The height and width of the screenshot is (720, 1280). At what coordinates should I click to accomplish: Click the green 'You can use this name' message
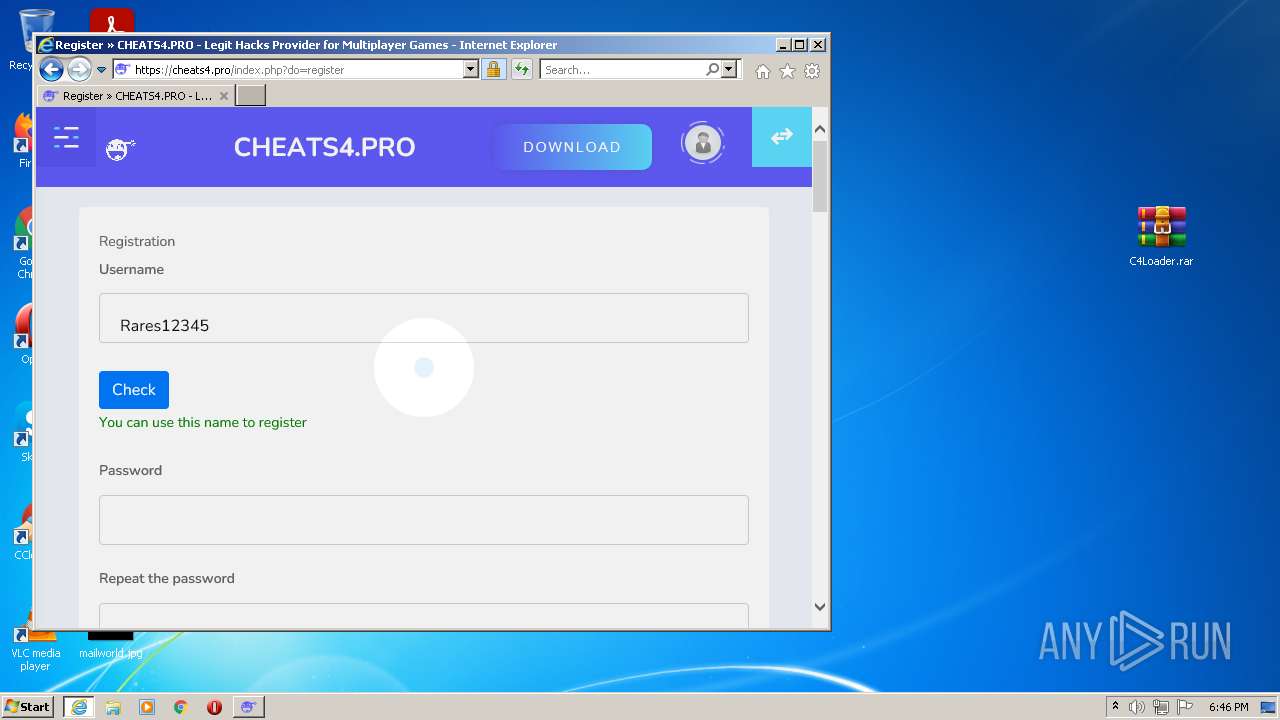click(x=203, y=422)
